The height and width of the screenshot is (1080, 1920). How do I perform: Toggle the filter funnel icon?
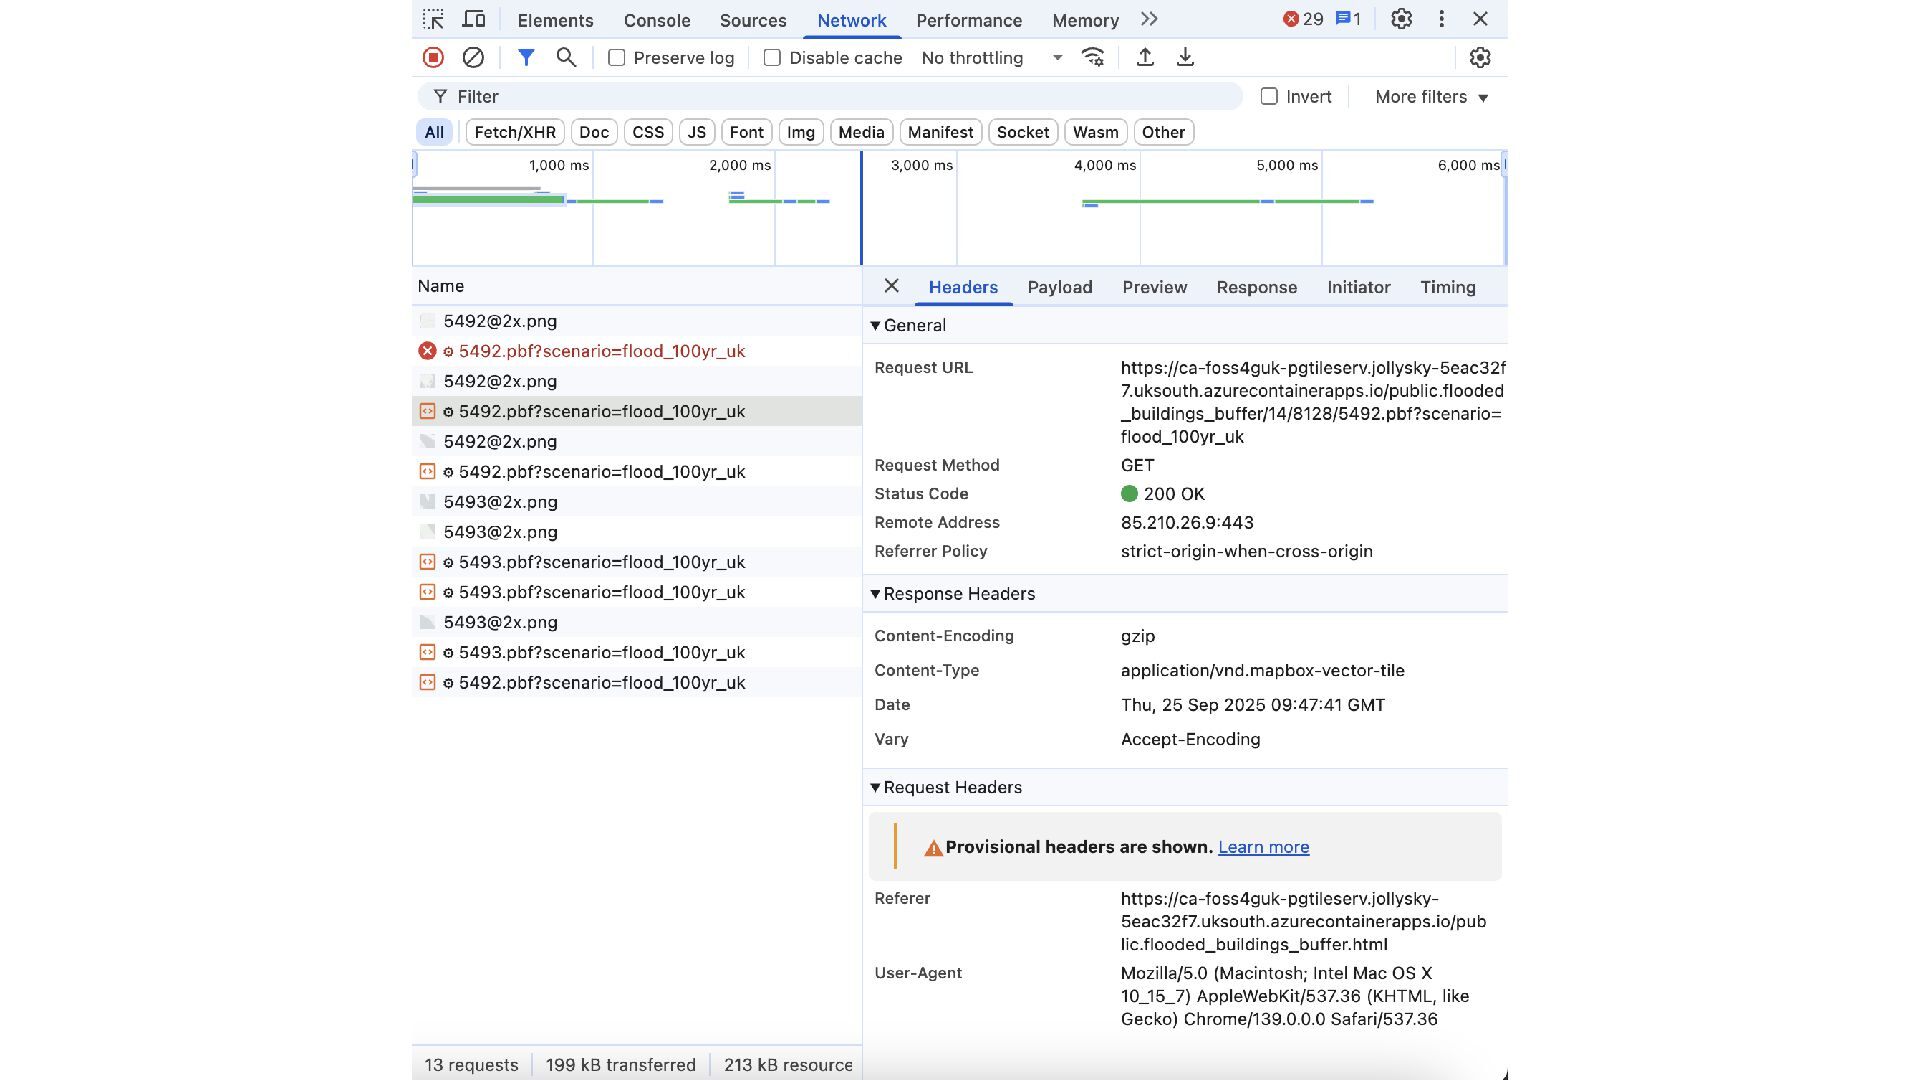526,58
